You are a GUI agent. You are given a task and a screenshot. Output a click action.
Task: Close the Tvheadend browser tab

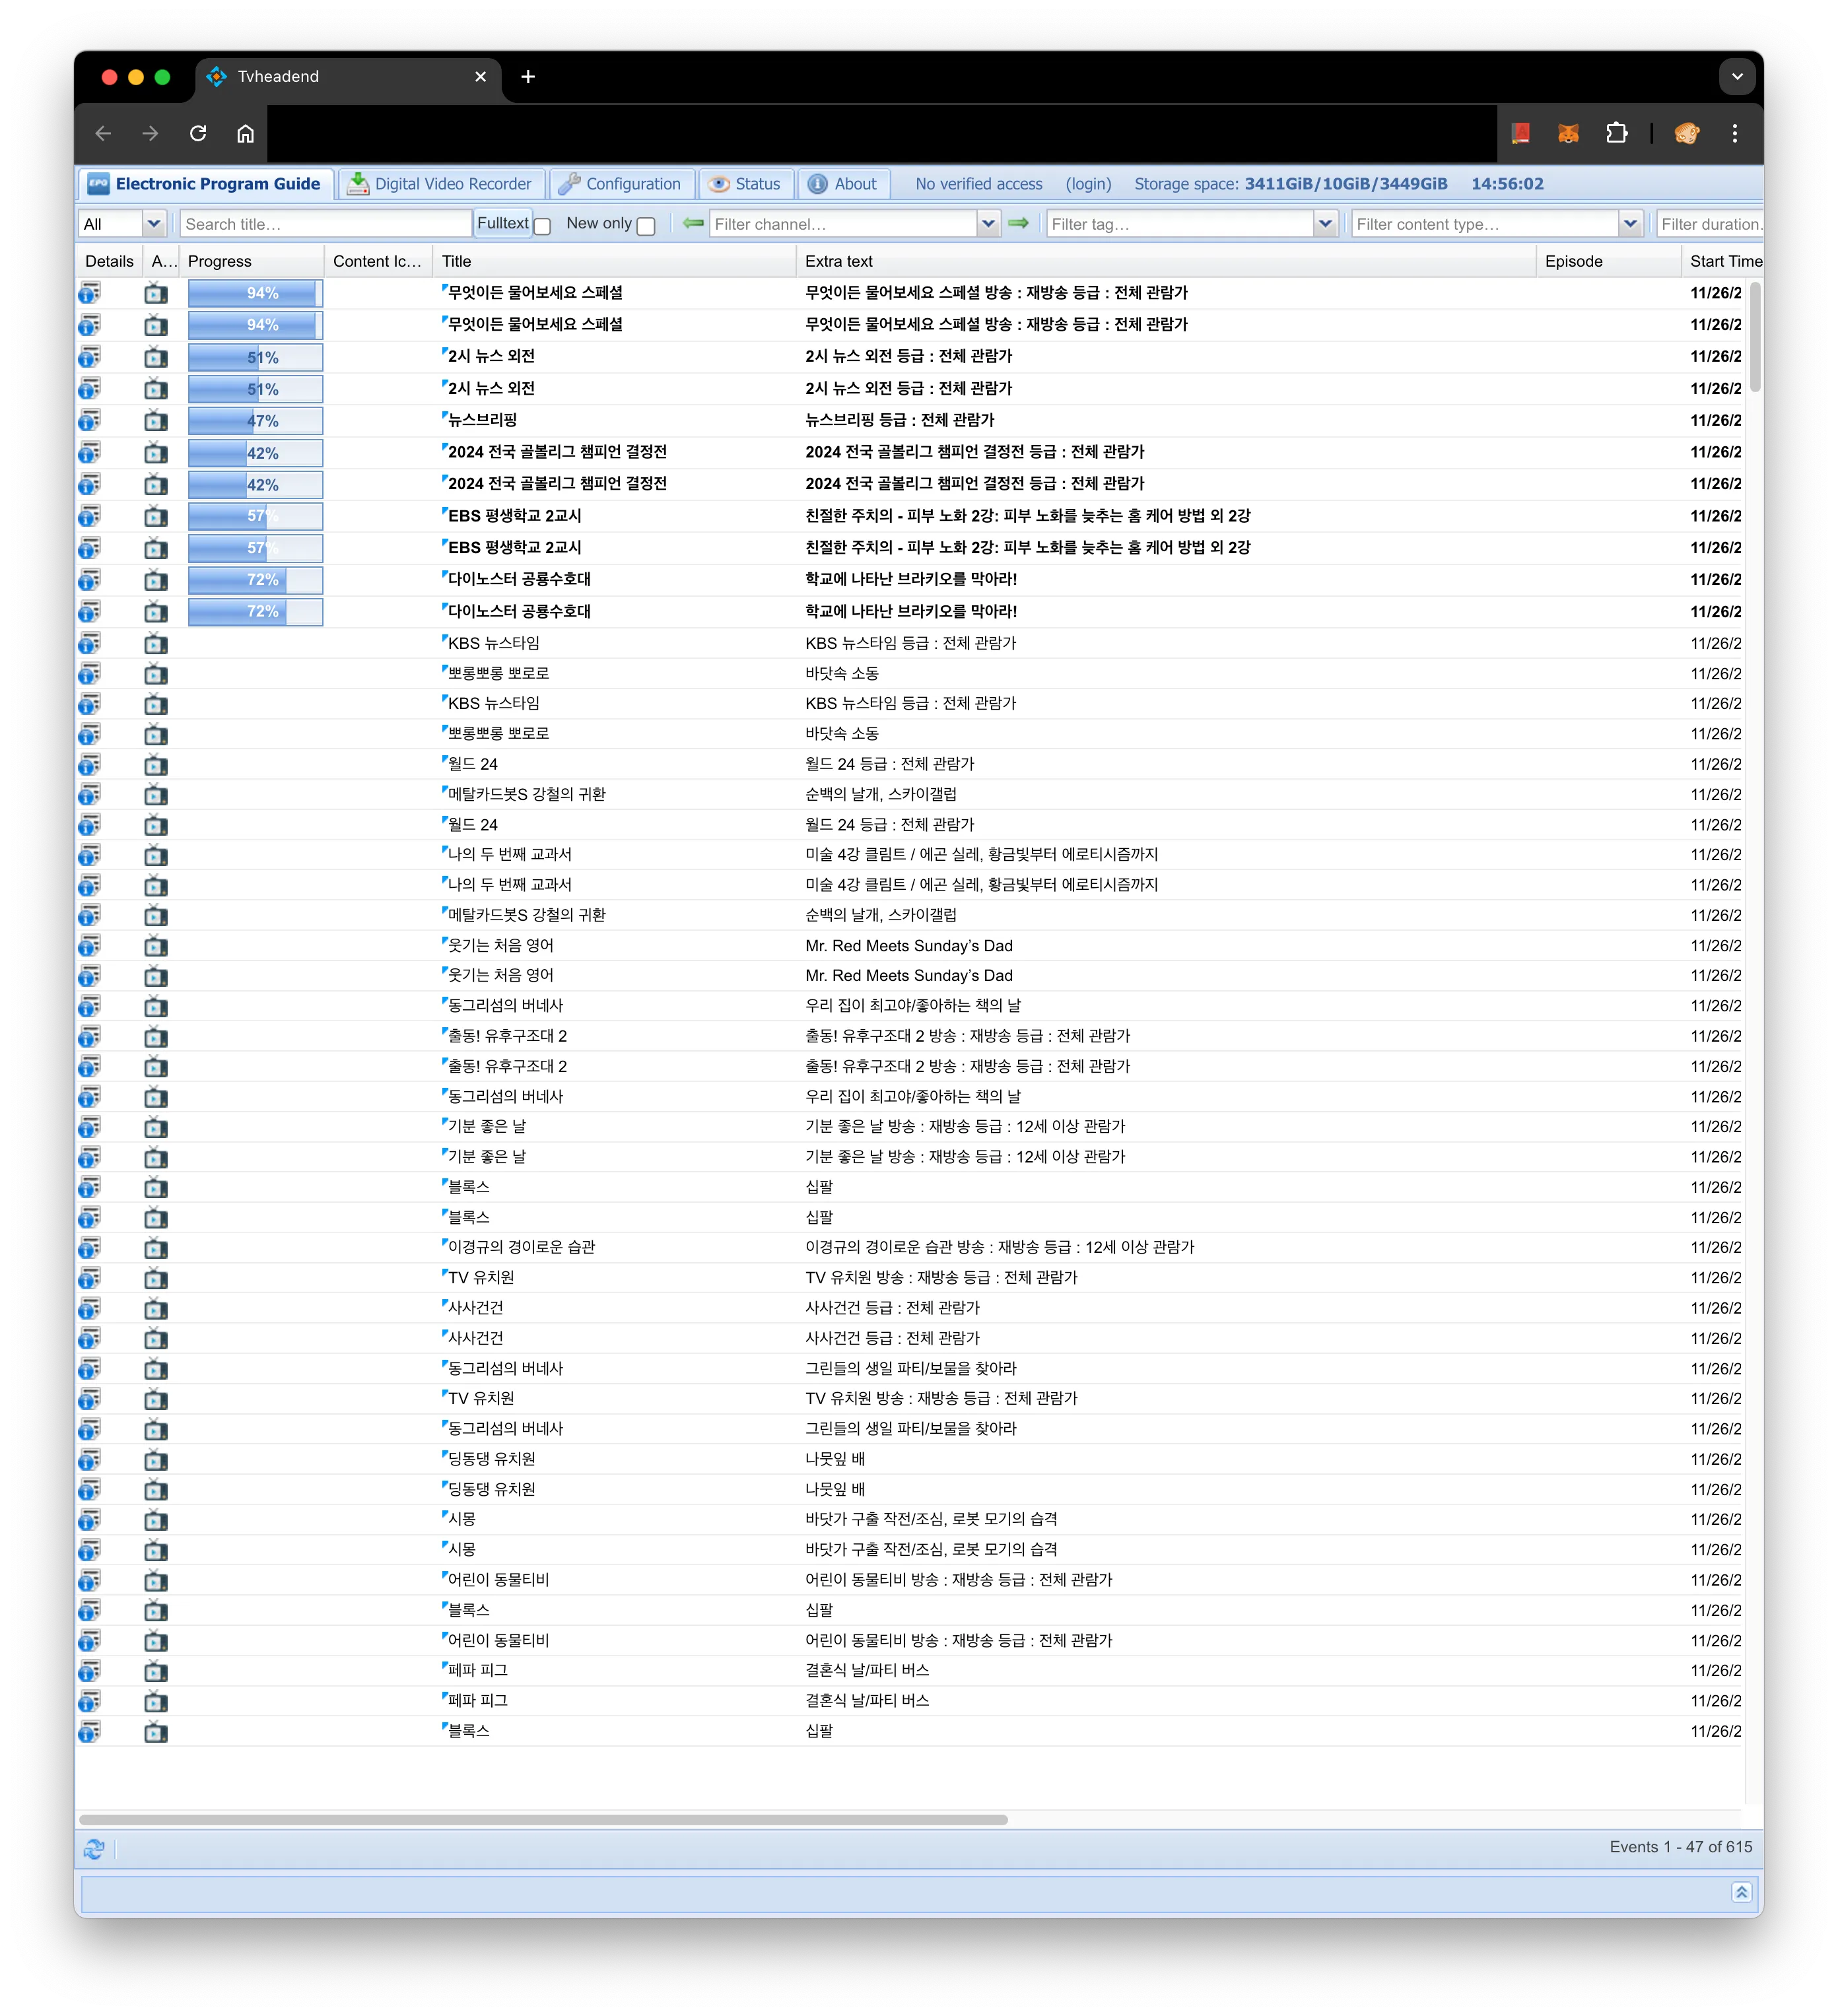pos(480,76)
